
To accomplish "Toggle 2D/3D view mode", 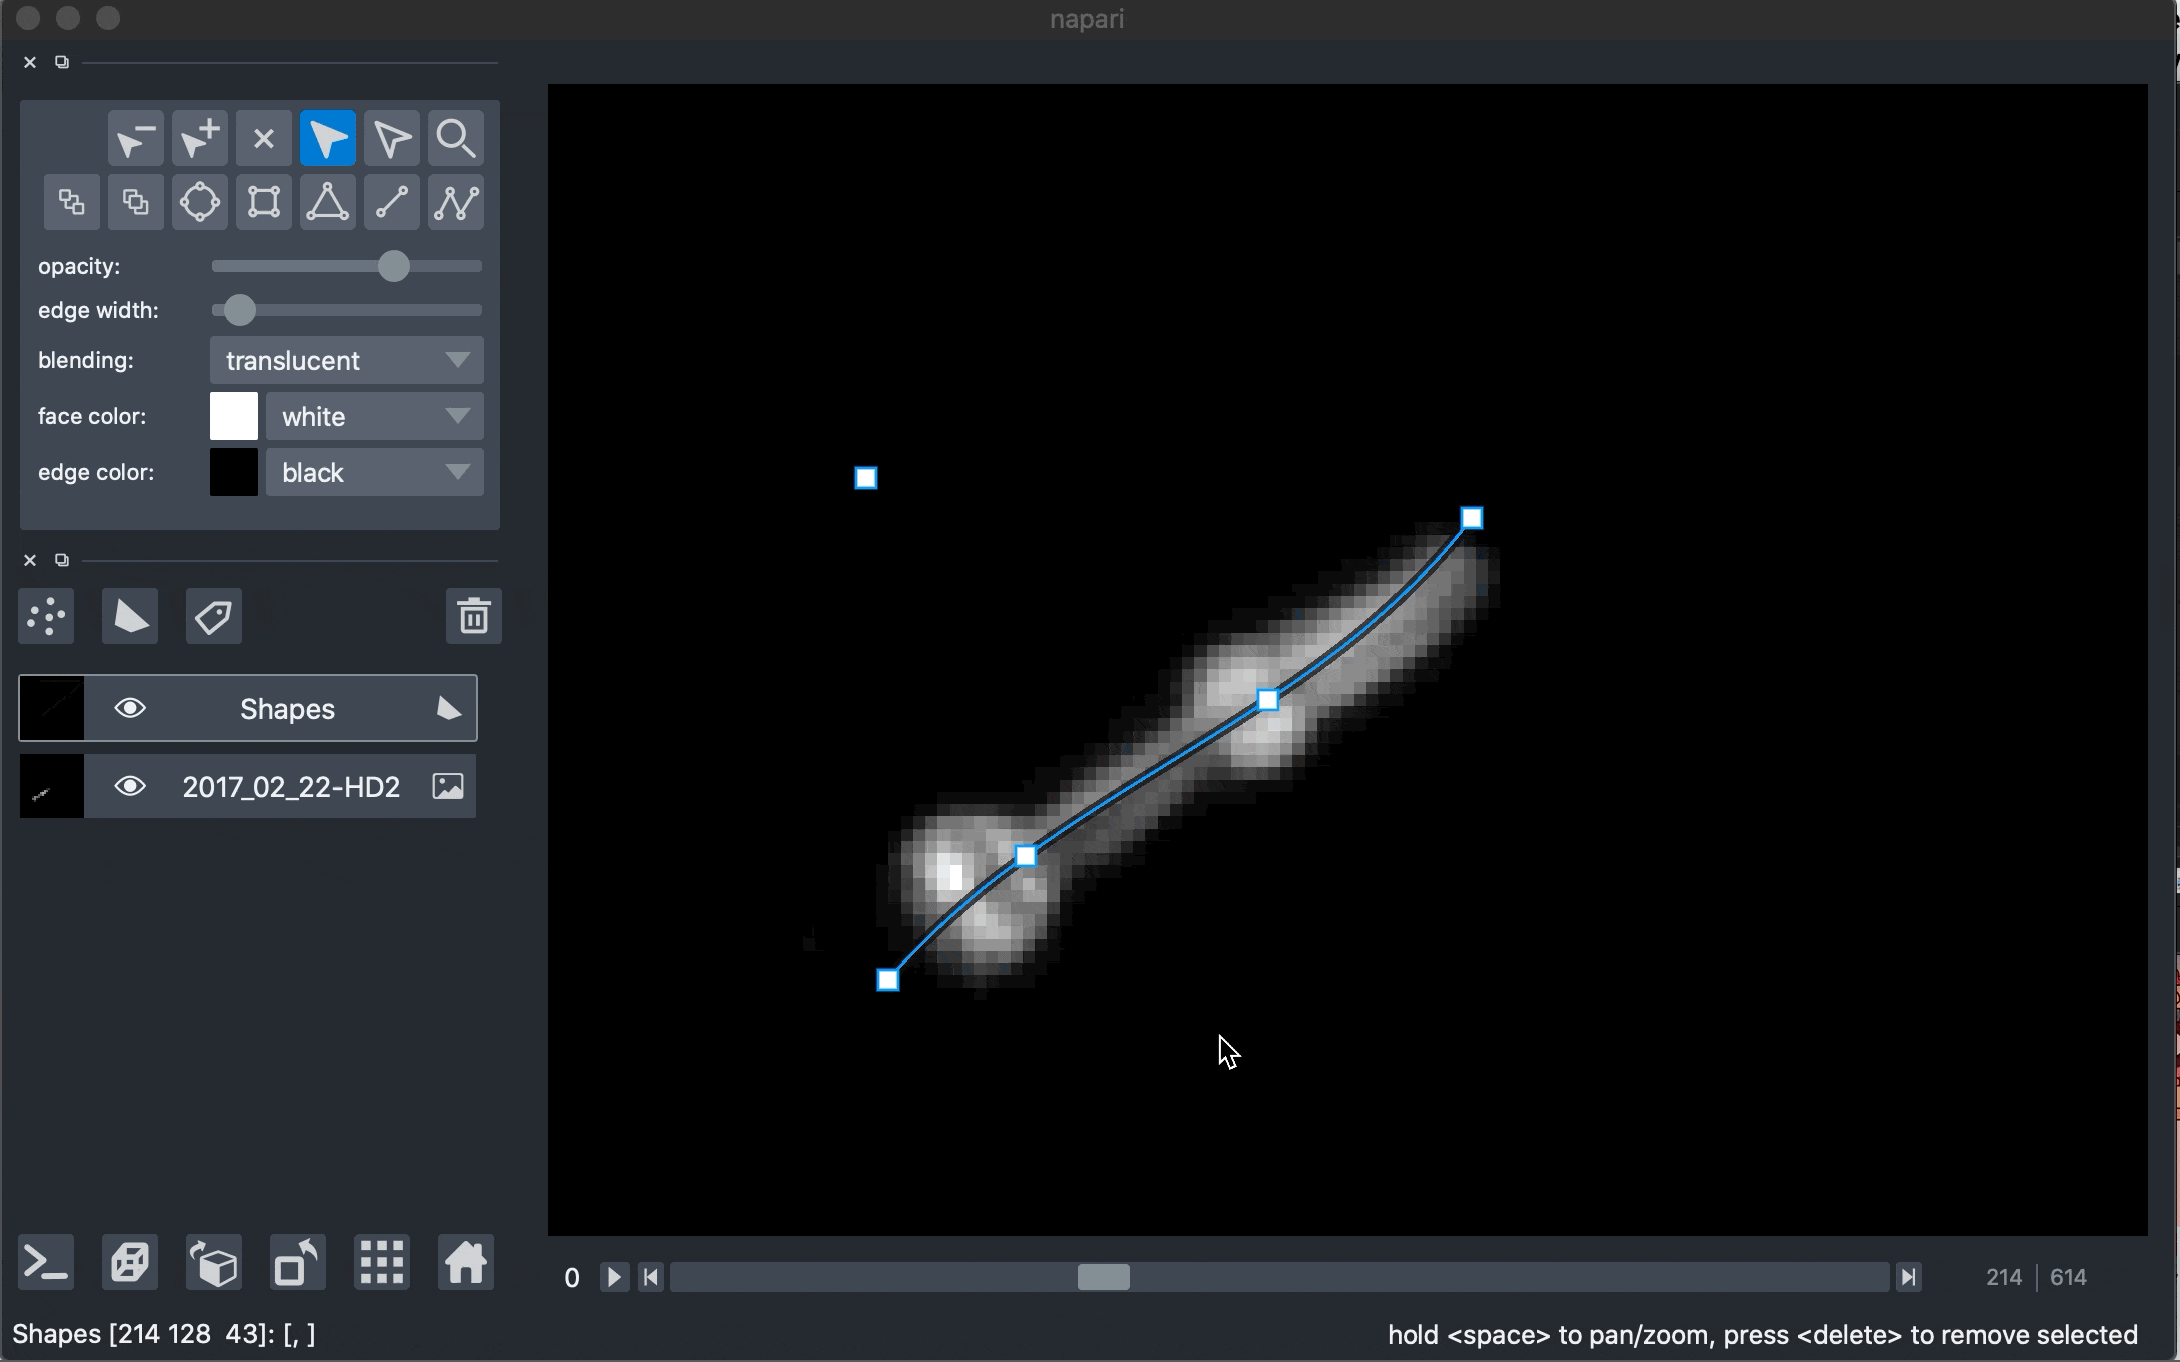I will [x=130, y=1262].
